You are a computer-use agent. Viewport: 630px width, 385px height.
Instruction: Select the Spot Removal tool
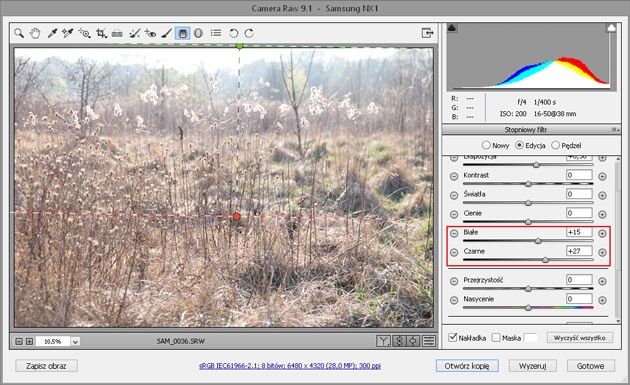[135, 33]
